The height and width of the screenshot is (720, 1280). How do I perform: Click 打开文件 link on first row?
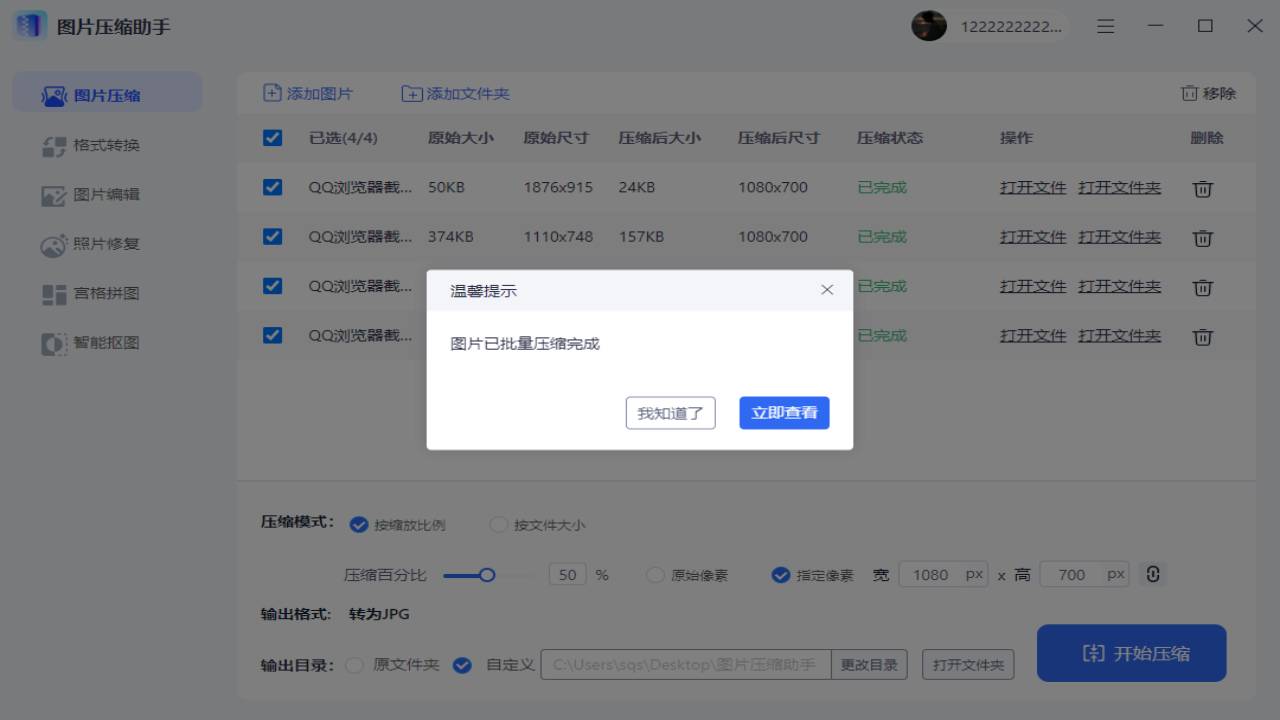pos(1032,187)
